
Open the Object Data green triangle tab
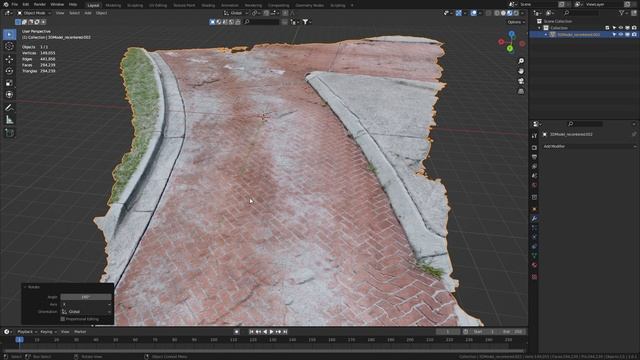534,256
